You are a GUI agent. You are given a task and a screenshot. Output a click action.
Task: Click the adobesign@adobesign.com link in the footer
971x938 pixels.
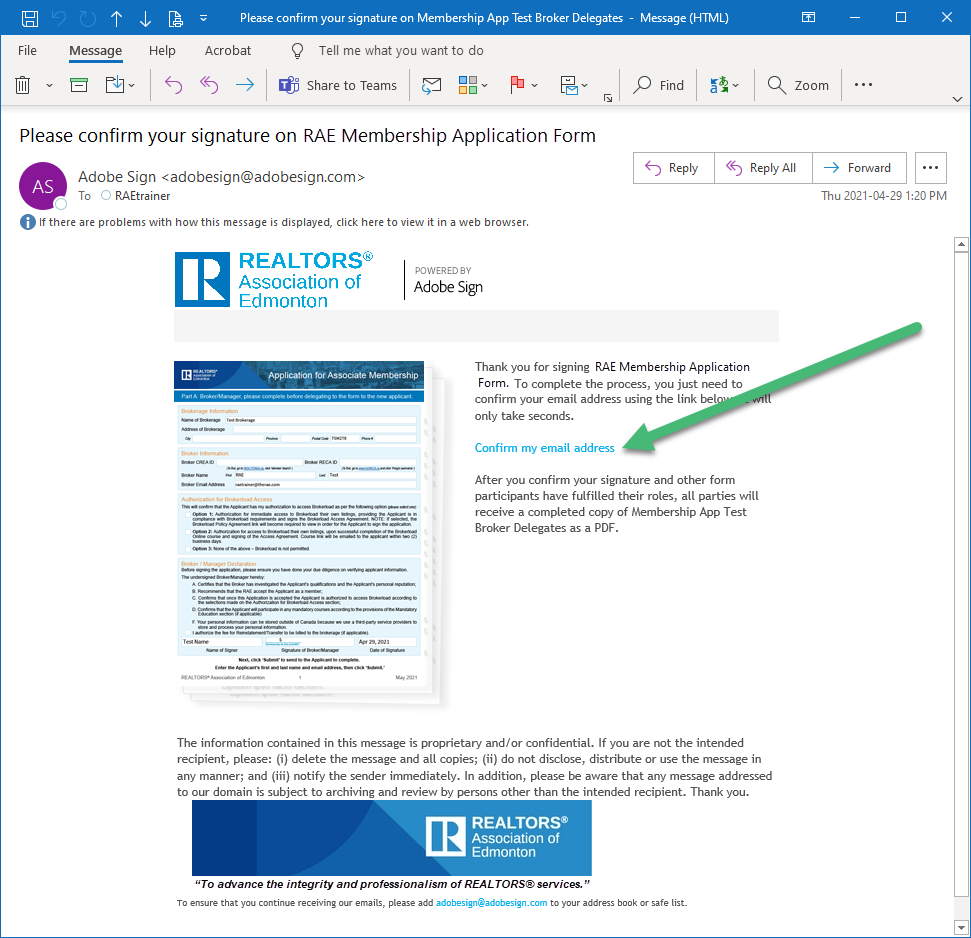pyautogui.click(x=492, y=903)
